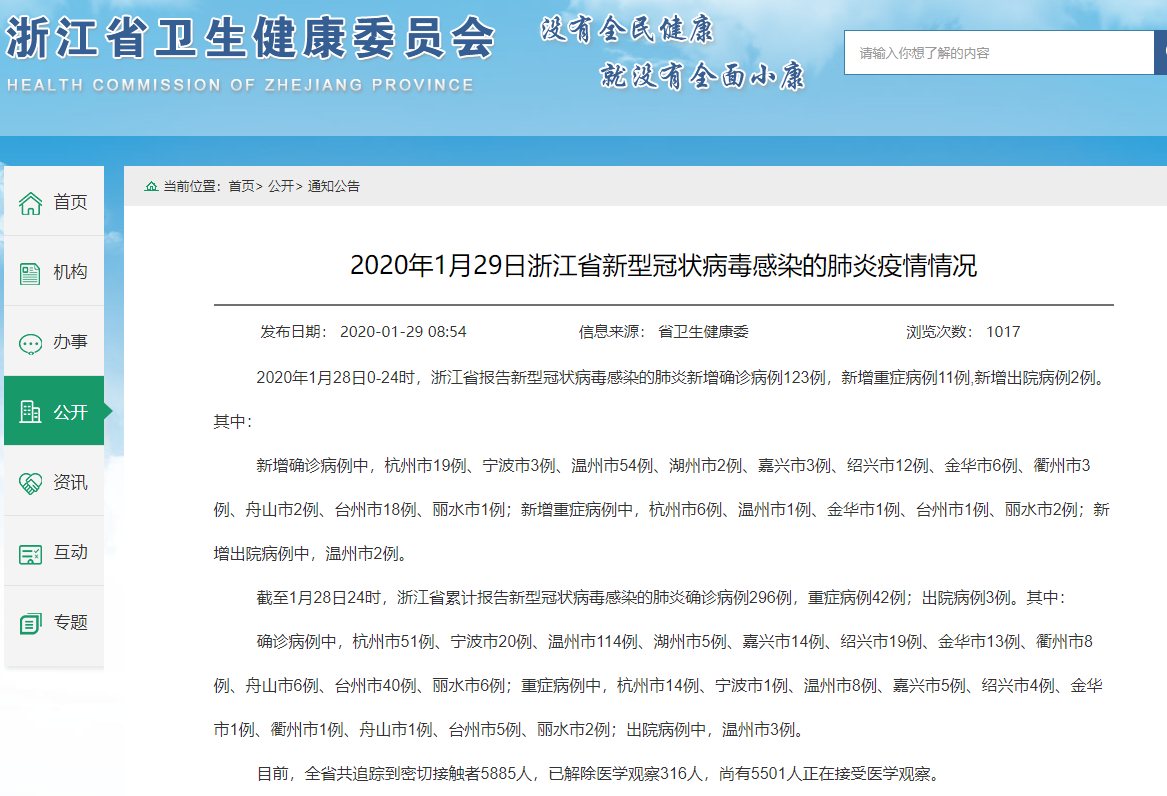This screenshot has height=796, width=1167.
Task: Select the 资讯 label in the sidebar menu
Action: coord(70,482)
